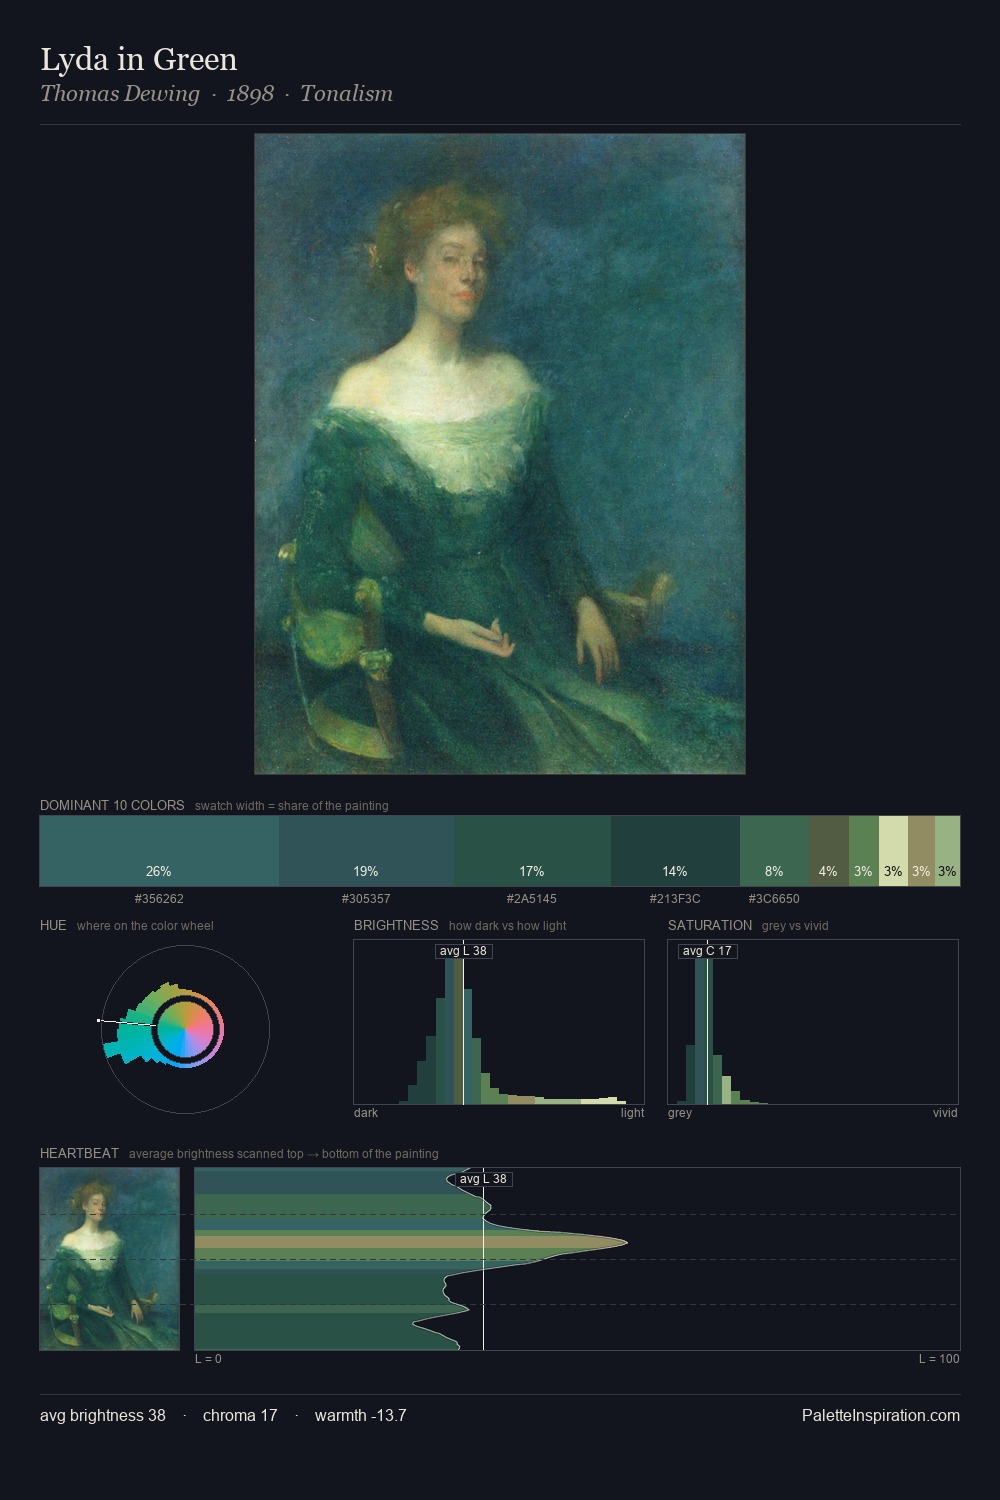Click the 'dark' axis label
The width and height of the screenshot is (1000, 1500).
click(366, 1113)
